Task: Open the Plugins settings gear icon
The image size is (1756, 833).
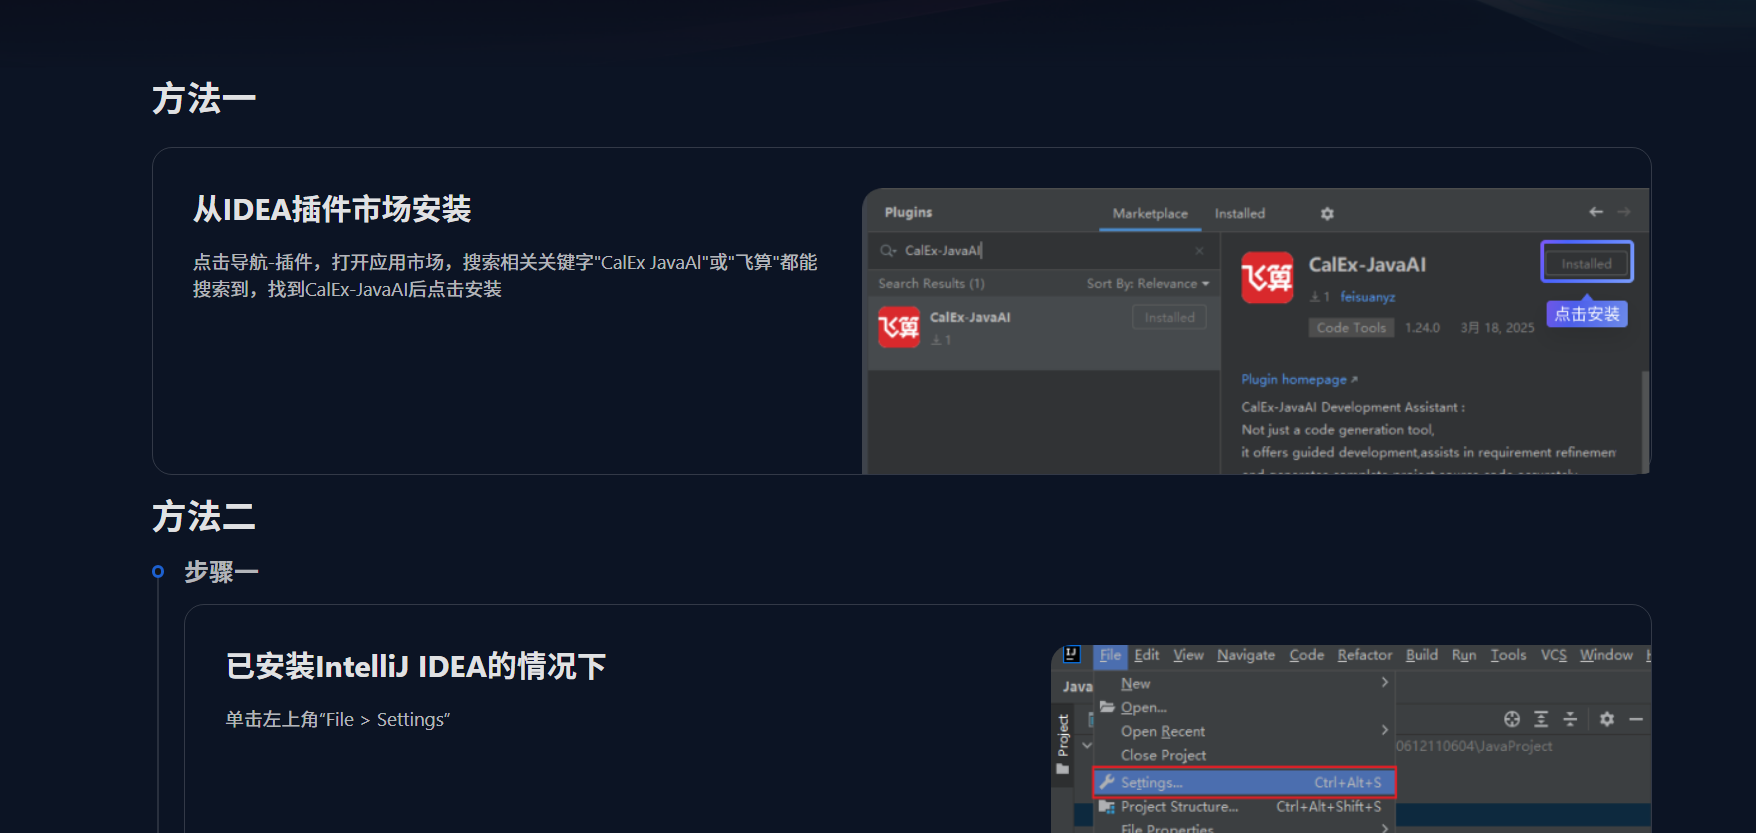Action: [1327, 214]
